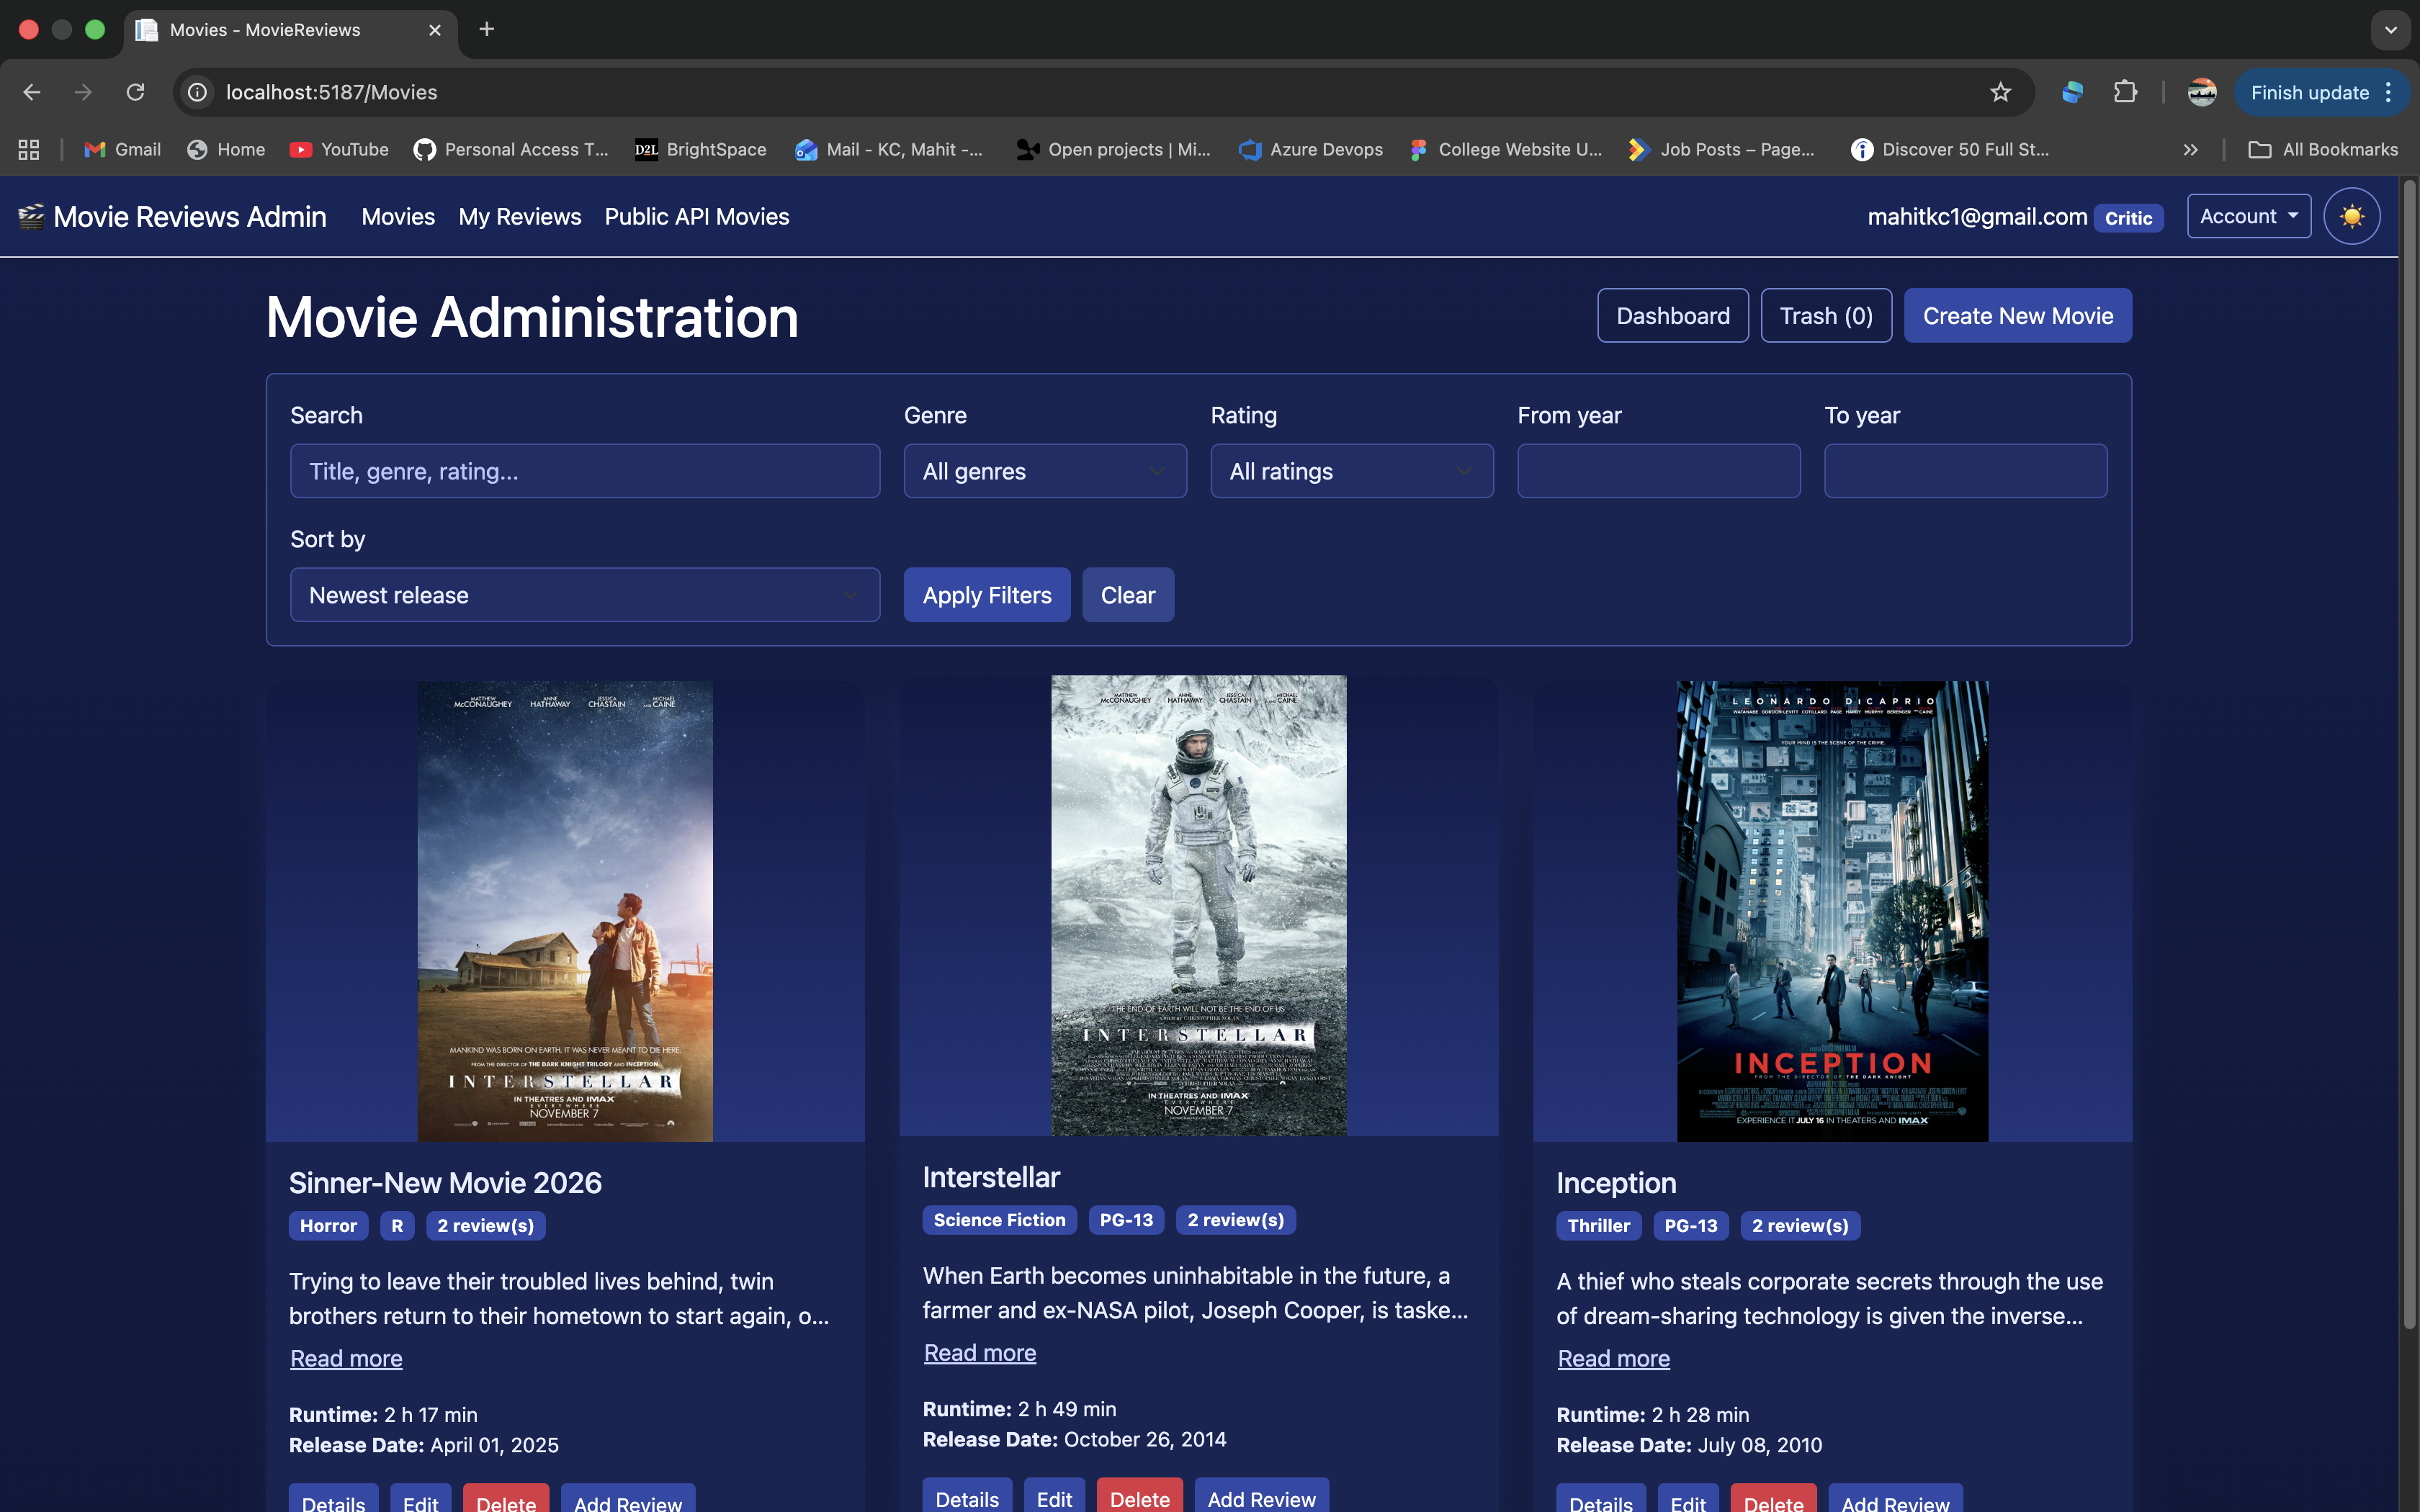Viewport: 2420px width, 1512px height.
Task: Open the Job Posts bookmark
Action: click(1722, 149)
